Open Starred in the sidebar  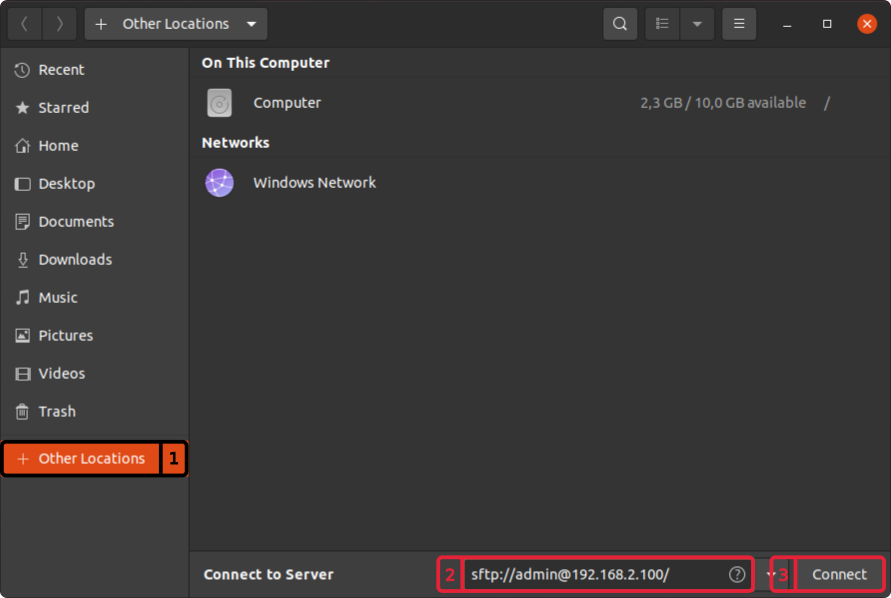[94, 108]
